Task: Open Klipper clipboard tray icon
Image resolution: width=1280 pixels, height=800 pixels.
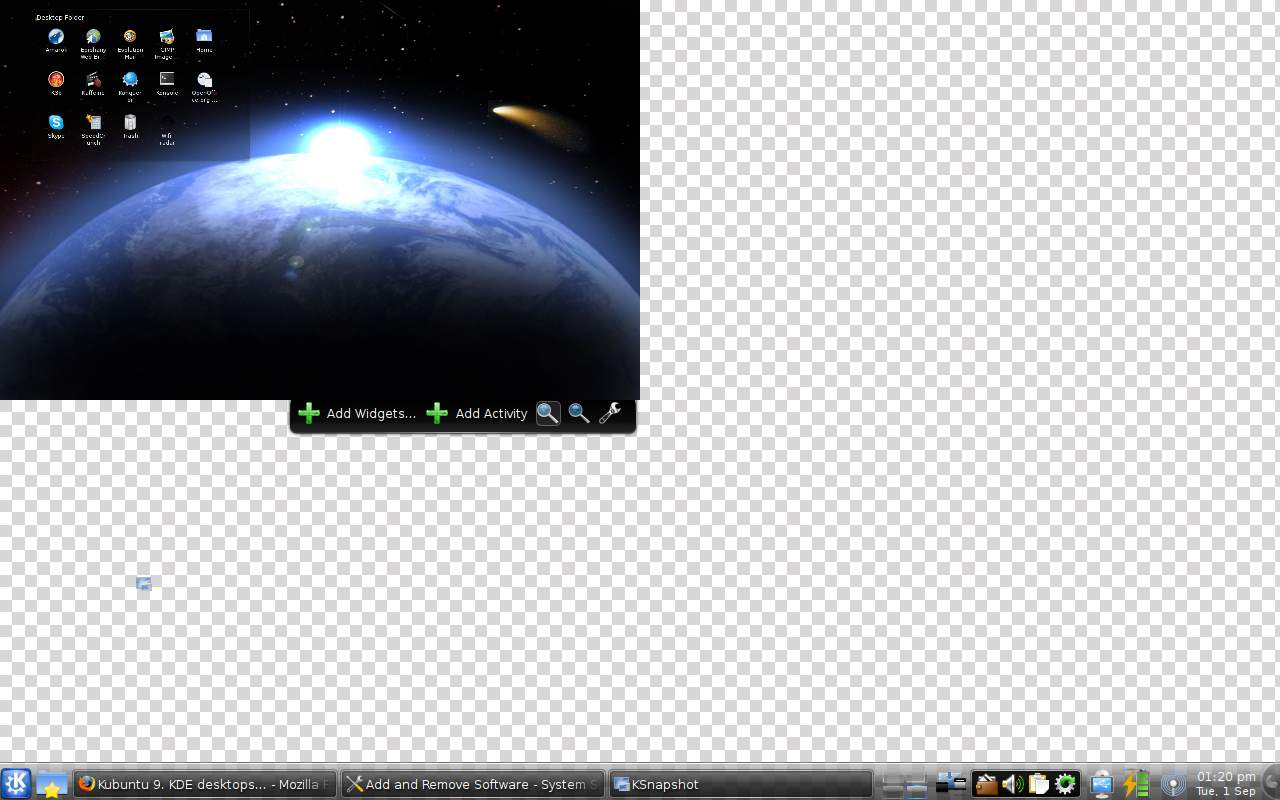Action: click(1038, 785)
